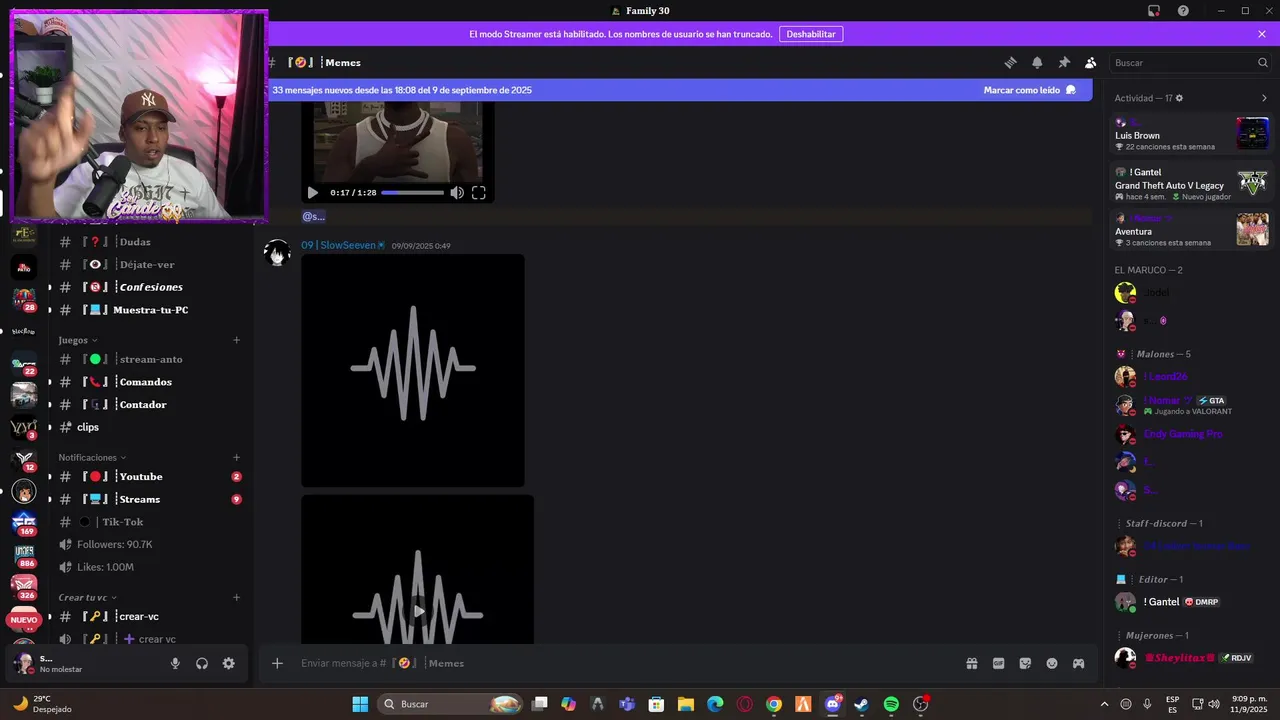Screen dimensions: 1280x720
Task: Open the Help question mark icon
Action: [x=1183, y=11]
